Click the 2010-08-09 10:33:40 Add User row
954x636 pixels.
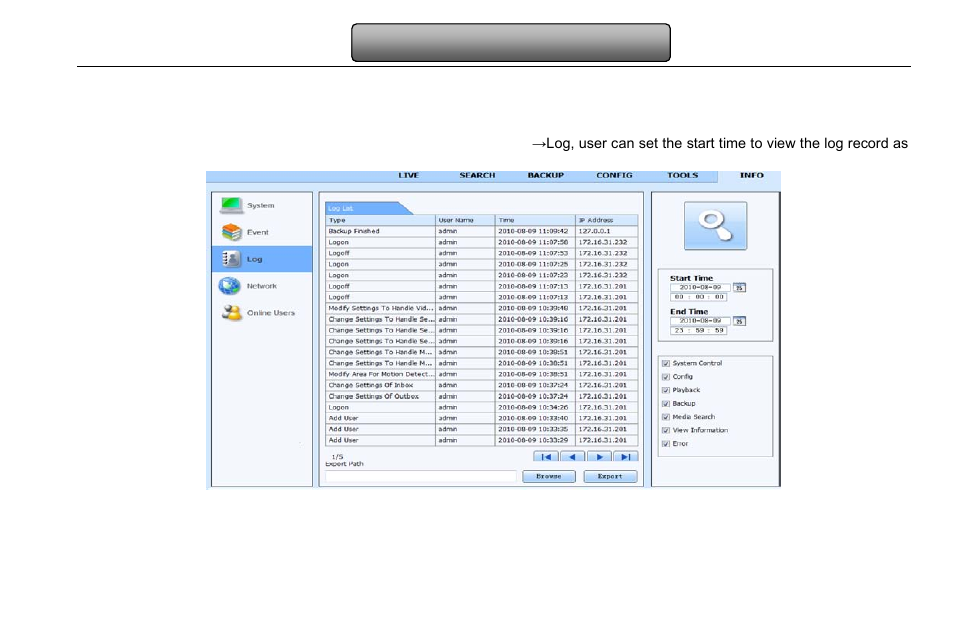482,418
